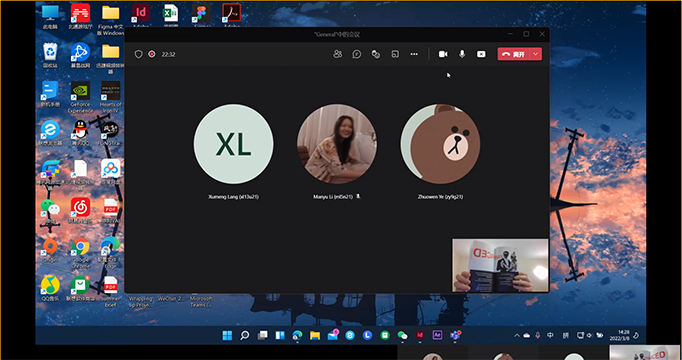Open the meeting chat icon
The height and width of the screenshot is (360, 682).
pos(357,54)
